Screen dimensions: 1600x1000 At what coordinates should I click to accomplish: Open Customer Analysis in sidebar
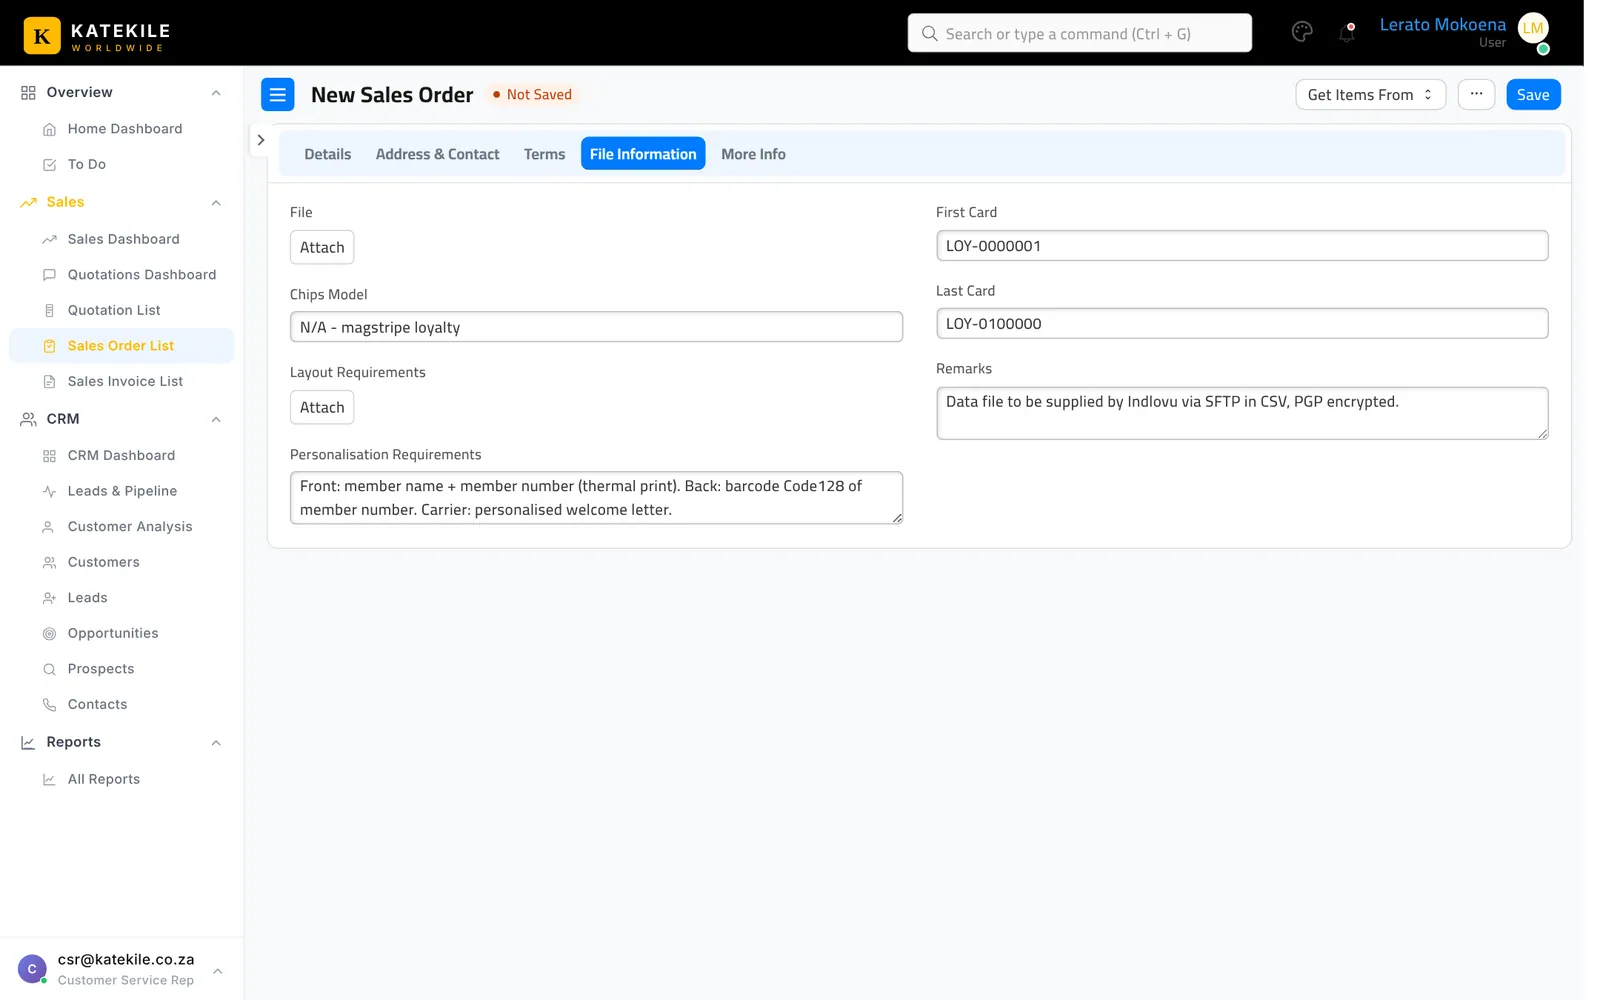point(130,527)
